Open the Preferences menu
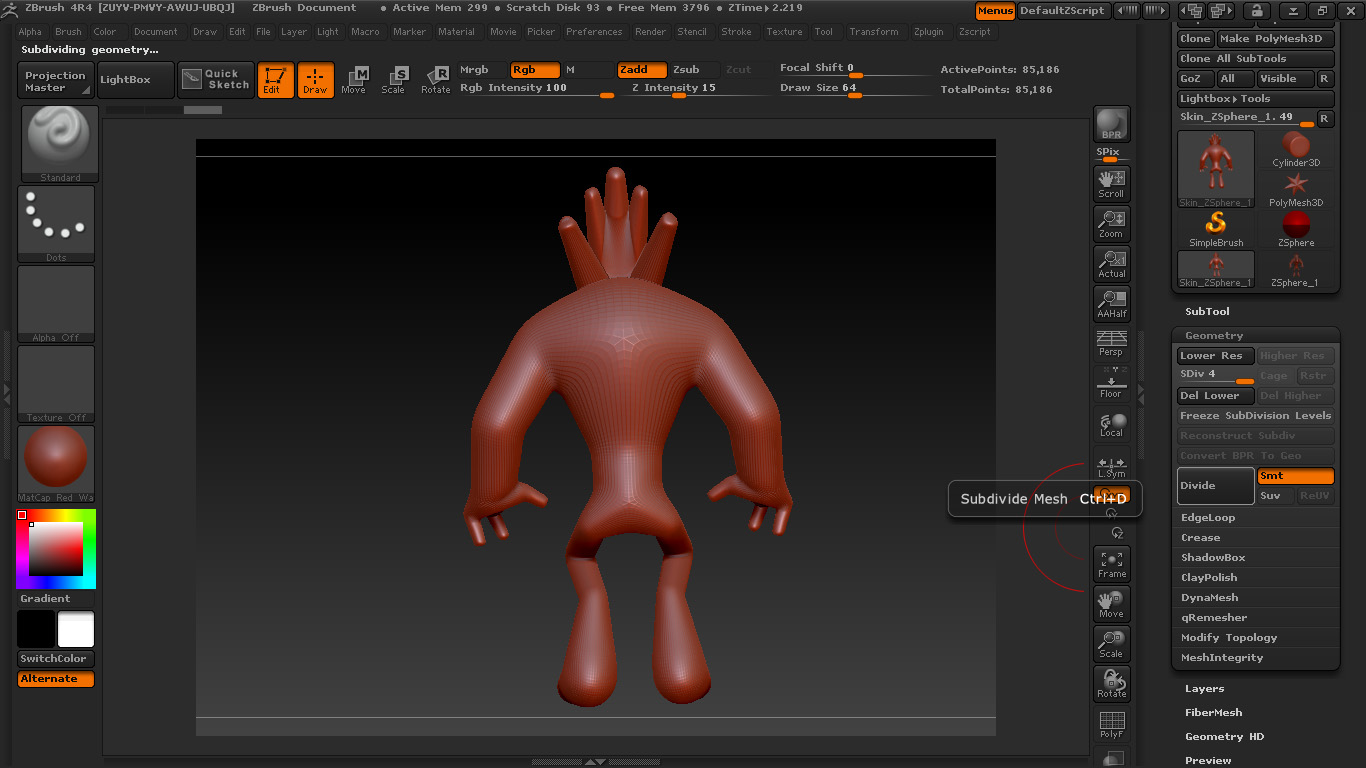The height and width of the screenshot is (768, 1366). click(594, 32)
